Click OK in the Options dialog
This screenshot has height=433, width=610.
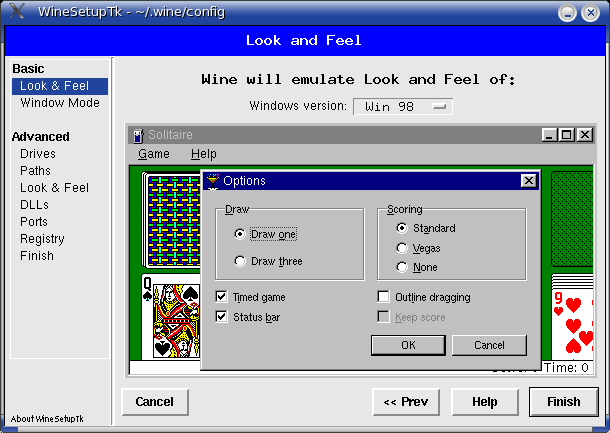click(408, 345)
